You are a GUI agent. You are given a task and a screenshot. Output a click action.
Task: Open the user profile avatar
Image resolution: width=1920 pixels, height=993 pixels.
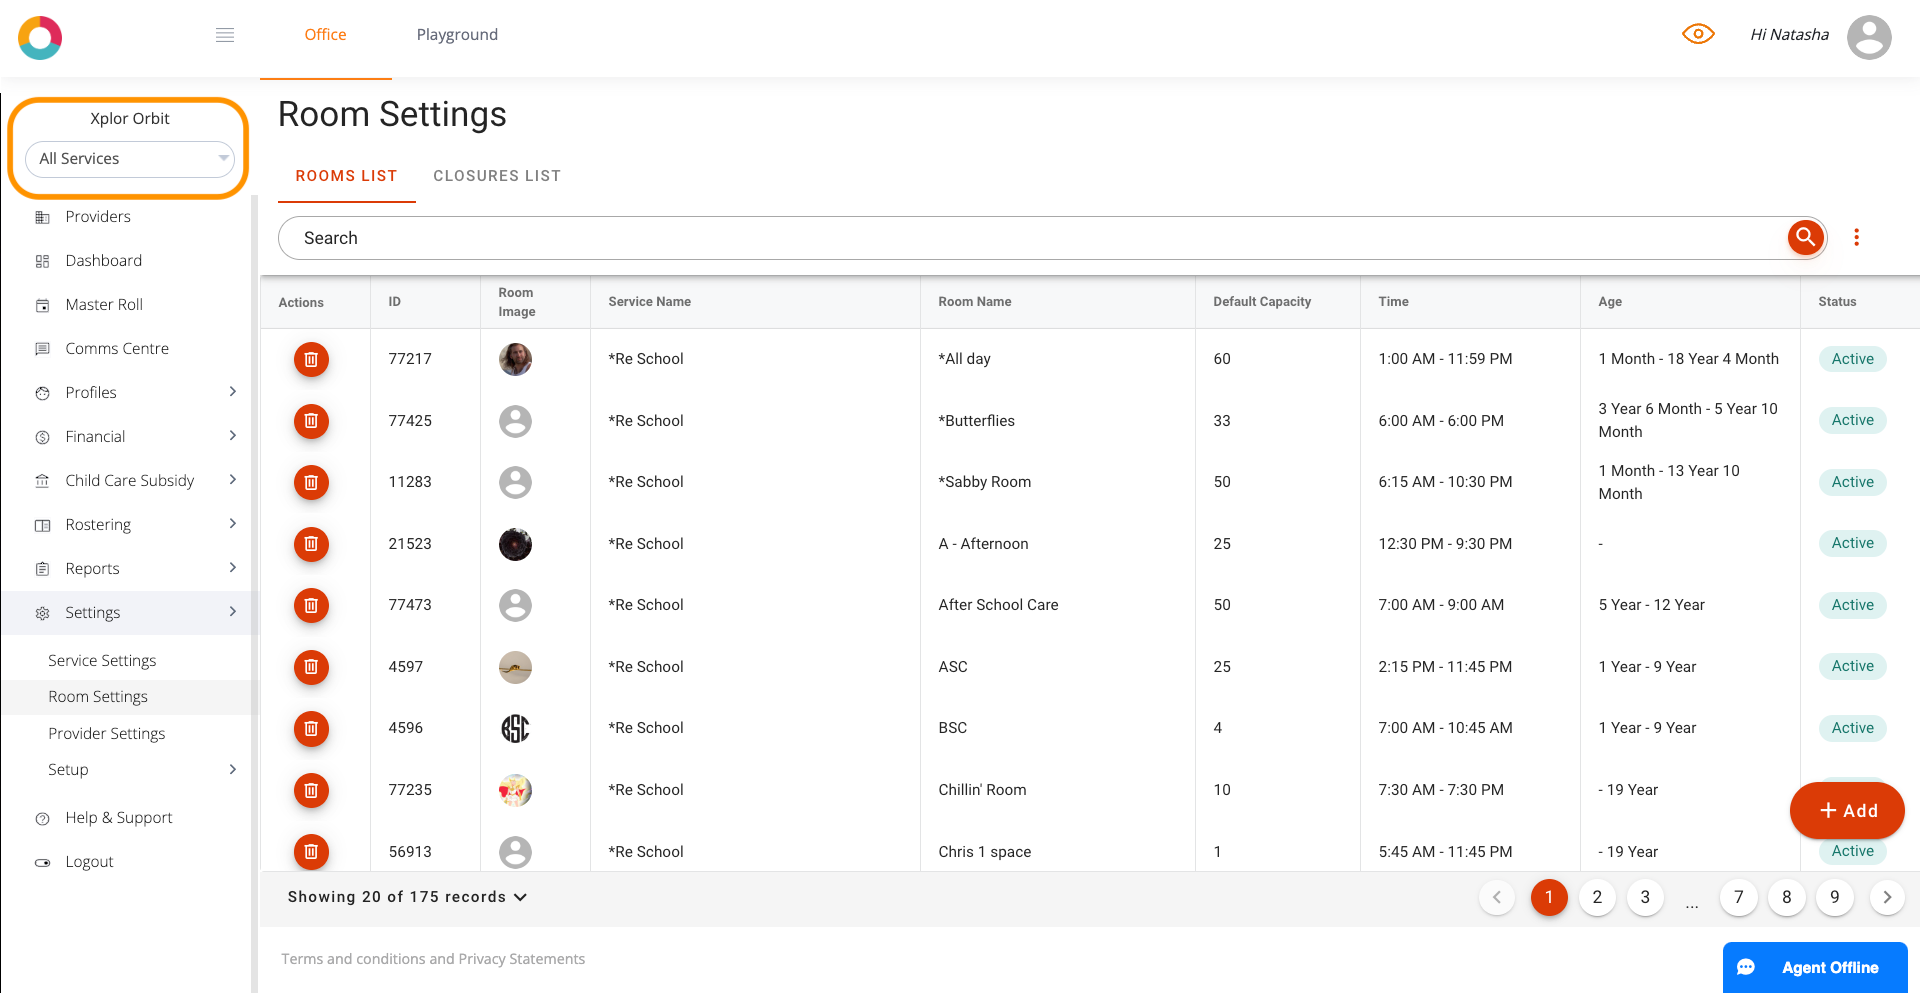pos(1869,37)
